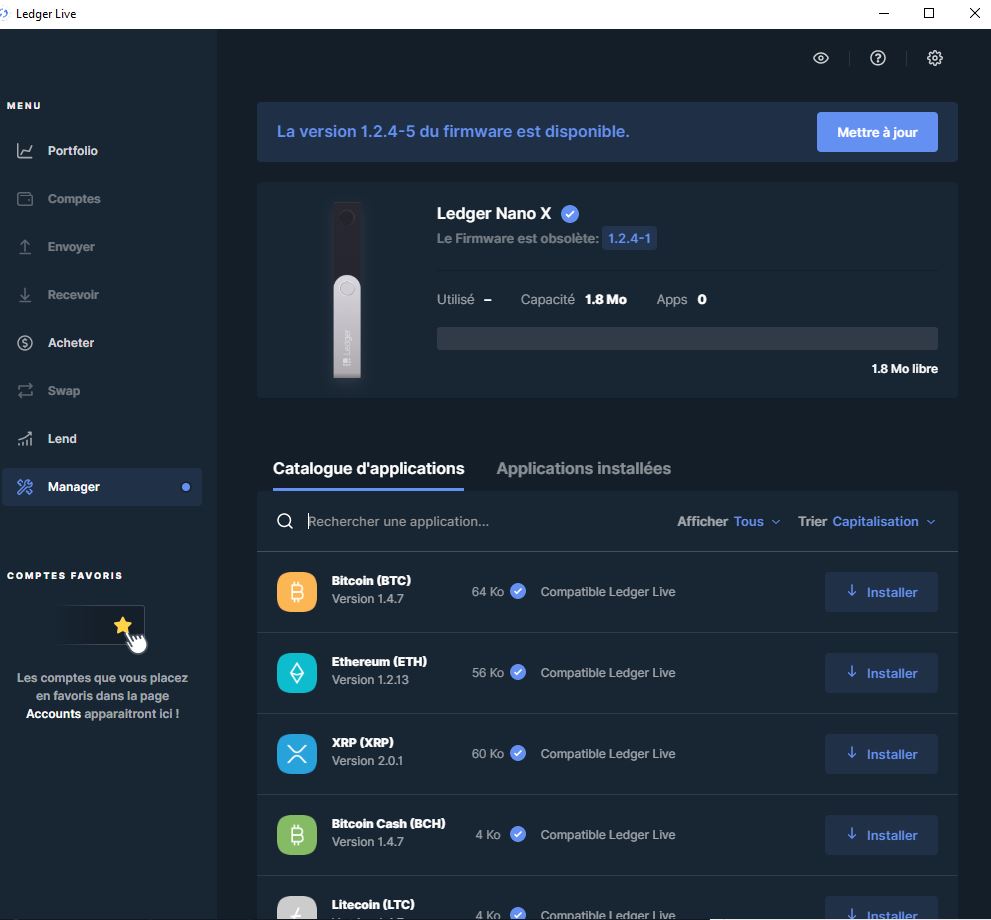
Task: Click the Manager notification dot
Action: [x=186, y=487]
